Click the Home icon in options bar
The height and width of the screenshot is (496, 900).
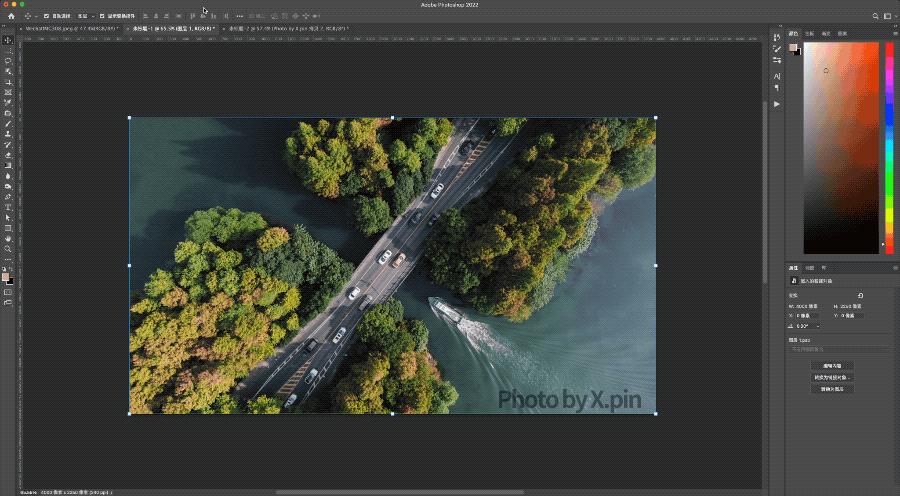11,16
